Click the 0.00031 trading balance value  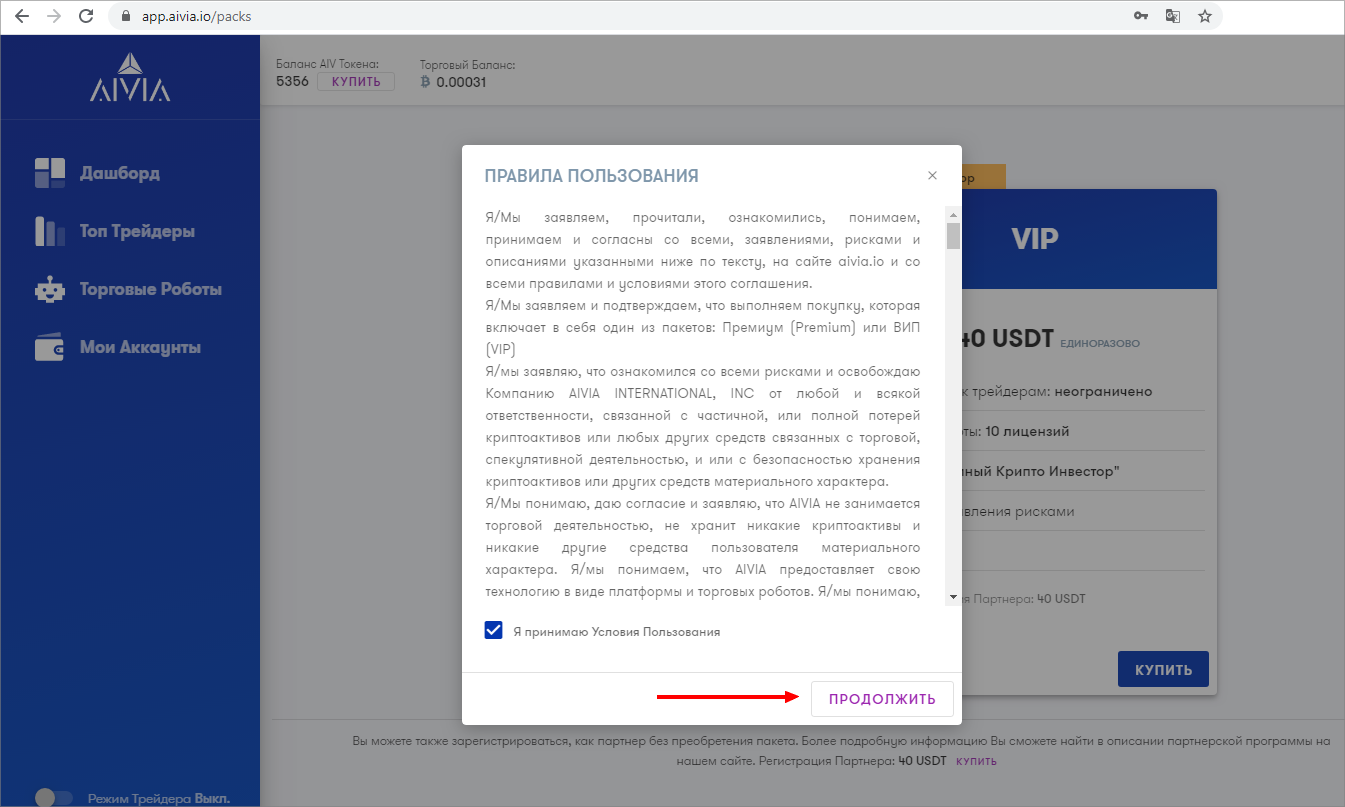(461, 82)
